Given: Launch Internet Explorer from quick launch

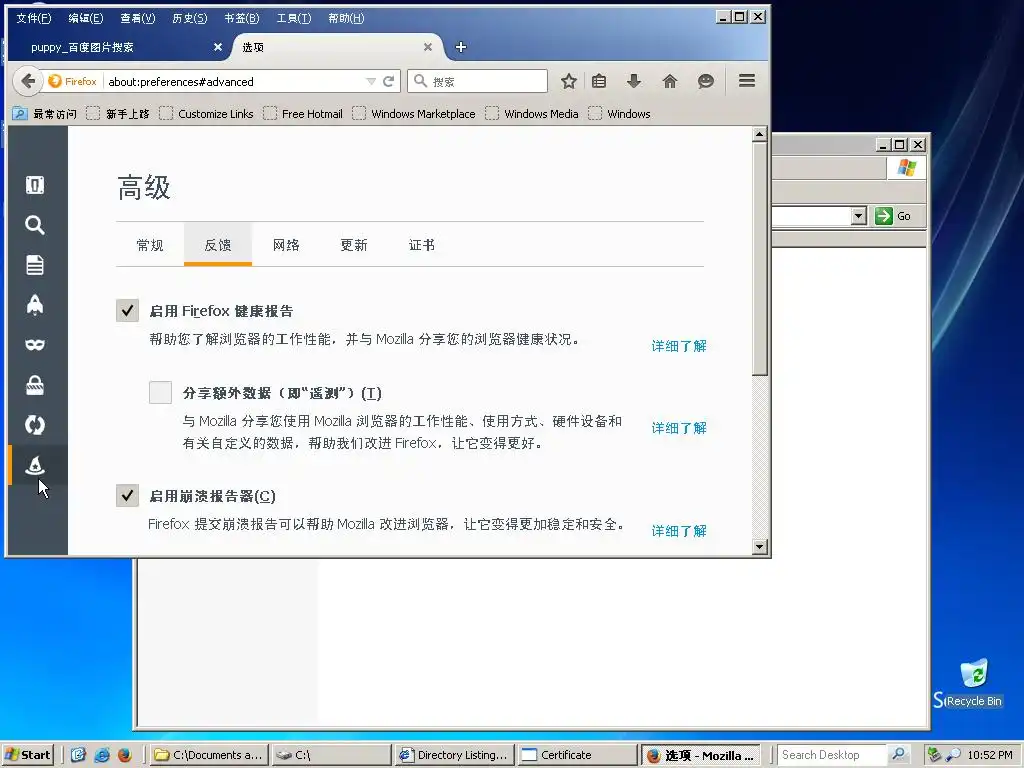Looking at the screenshot, I should coord(102,755).
